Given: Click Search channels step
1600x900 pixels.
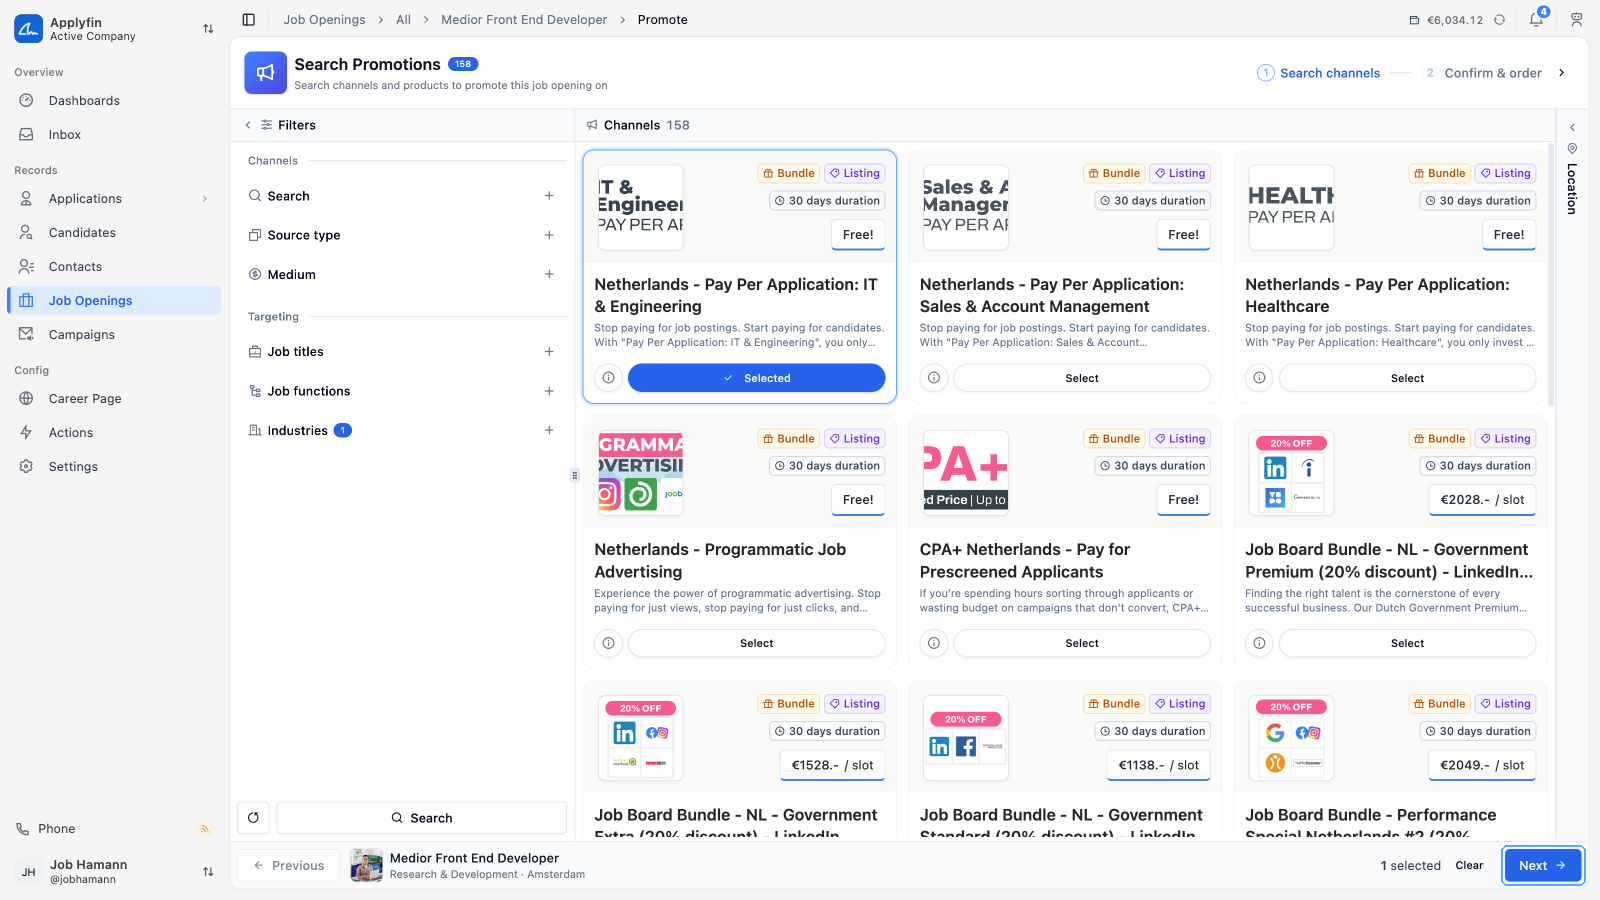Looking at the screenshot, I should click(x=1319, y=73).
